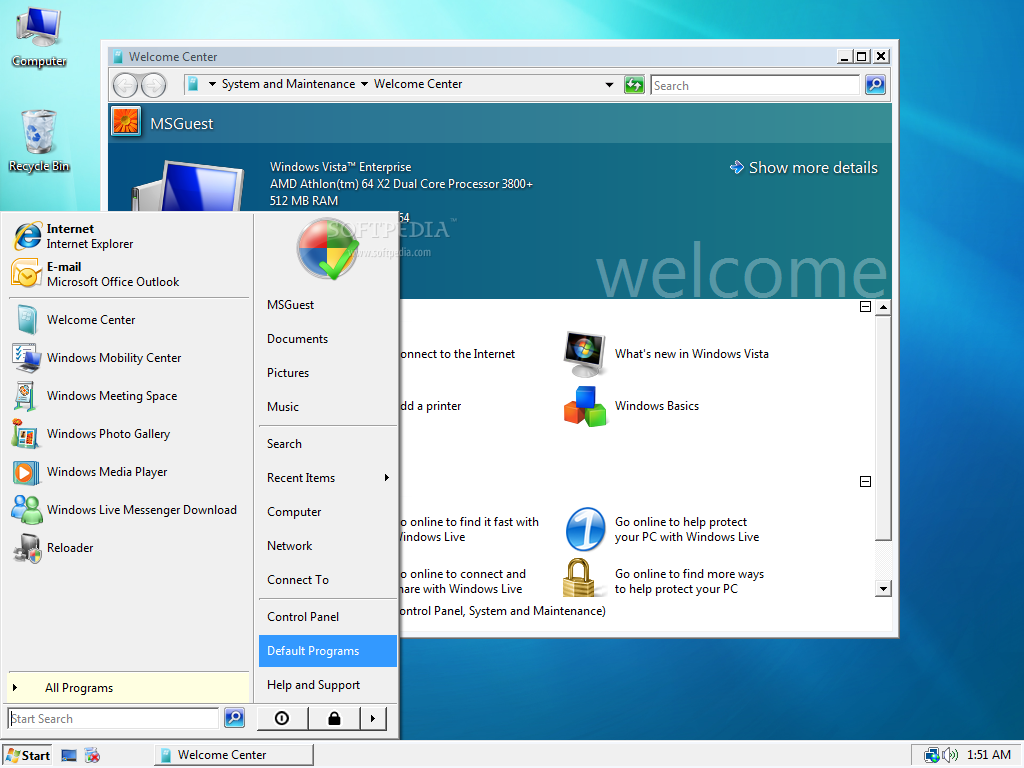The width and height of the screenshot is (1024, 768).
Task: Open the Windows Basics cubes icon
Action: [x=584, y=406]
